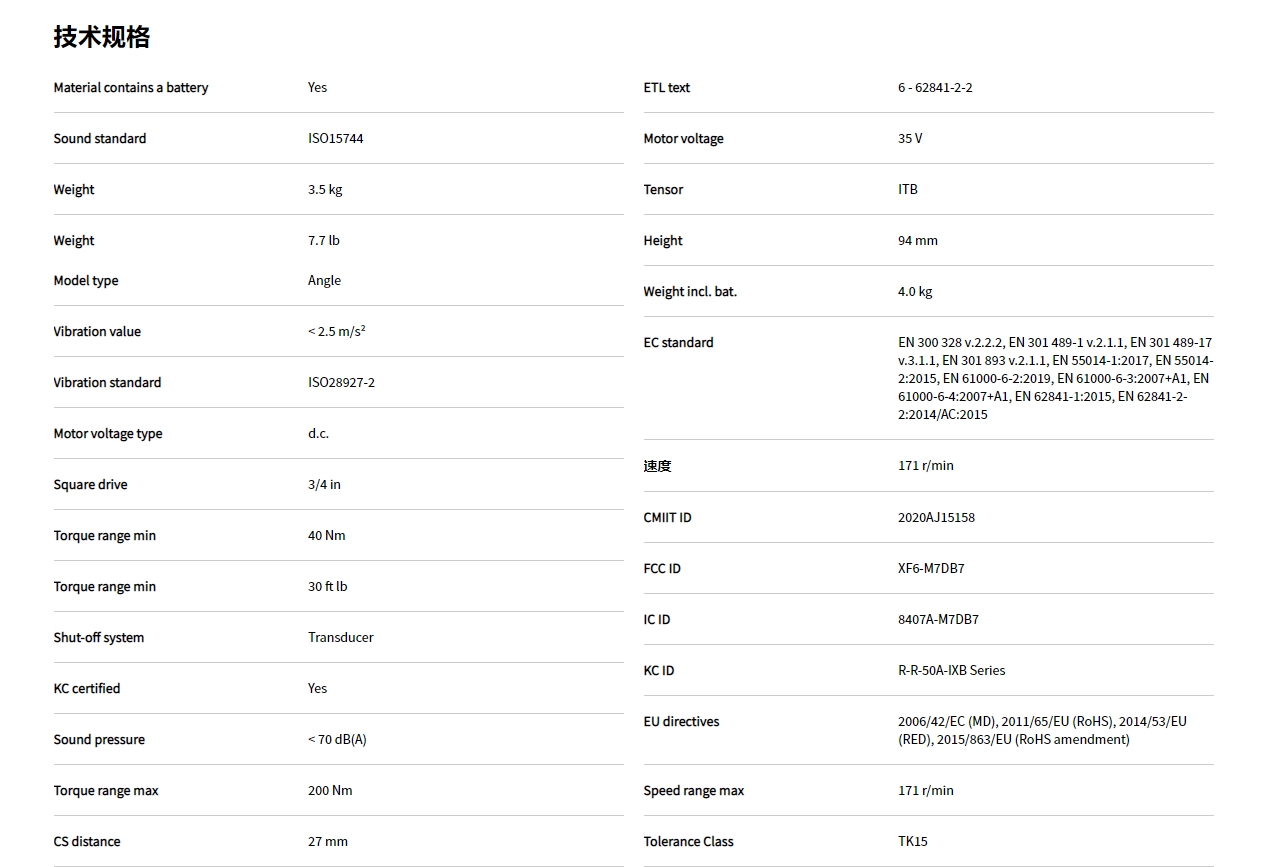Select the 35 V motor voltage value
Image resolution: width=1284 pixels, height=867 pixels.
[x=909, y=139]
